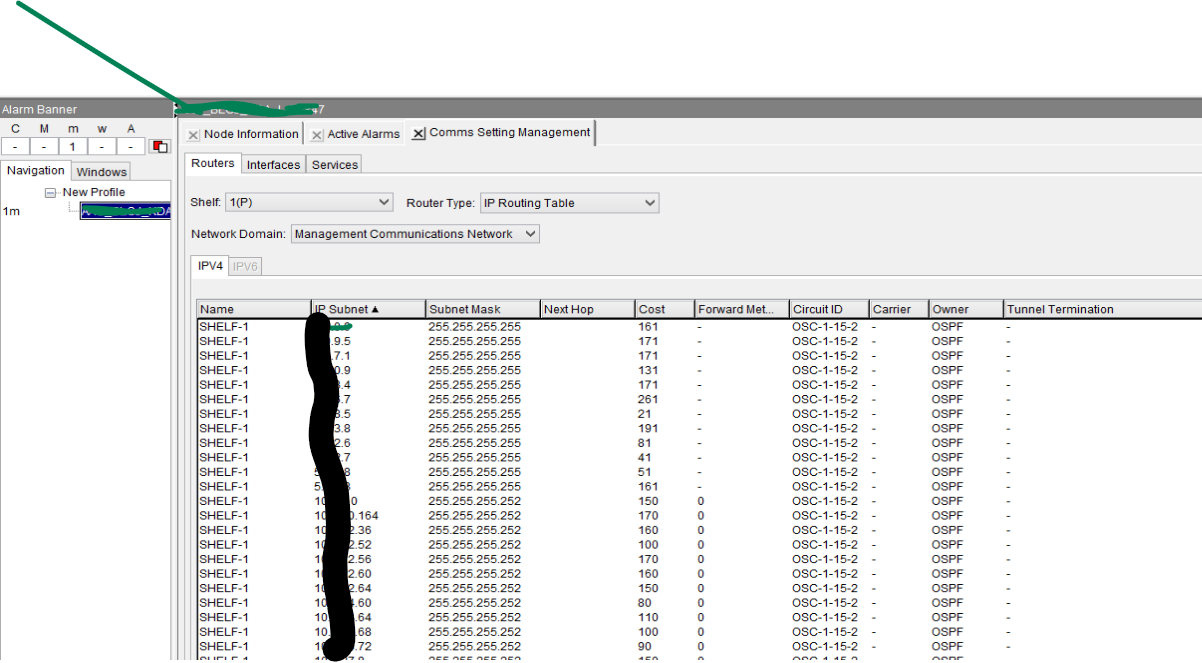Switch to the Interfaces sub-tab
The width and height of the screenshot is (1202, 663).
tap(274, 165)
